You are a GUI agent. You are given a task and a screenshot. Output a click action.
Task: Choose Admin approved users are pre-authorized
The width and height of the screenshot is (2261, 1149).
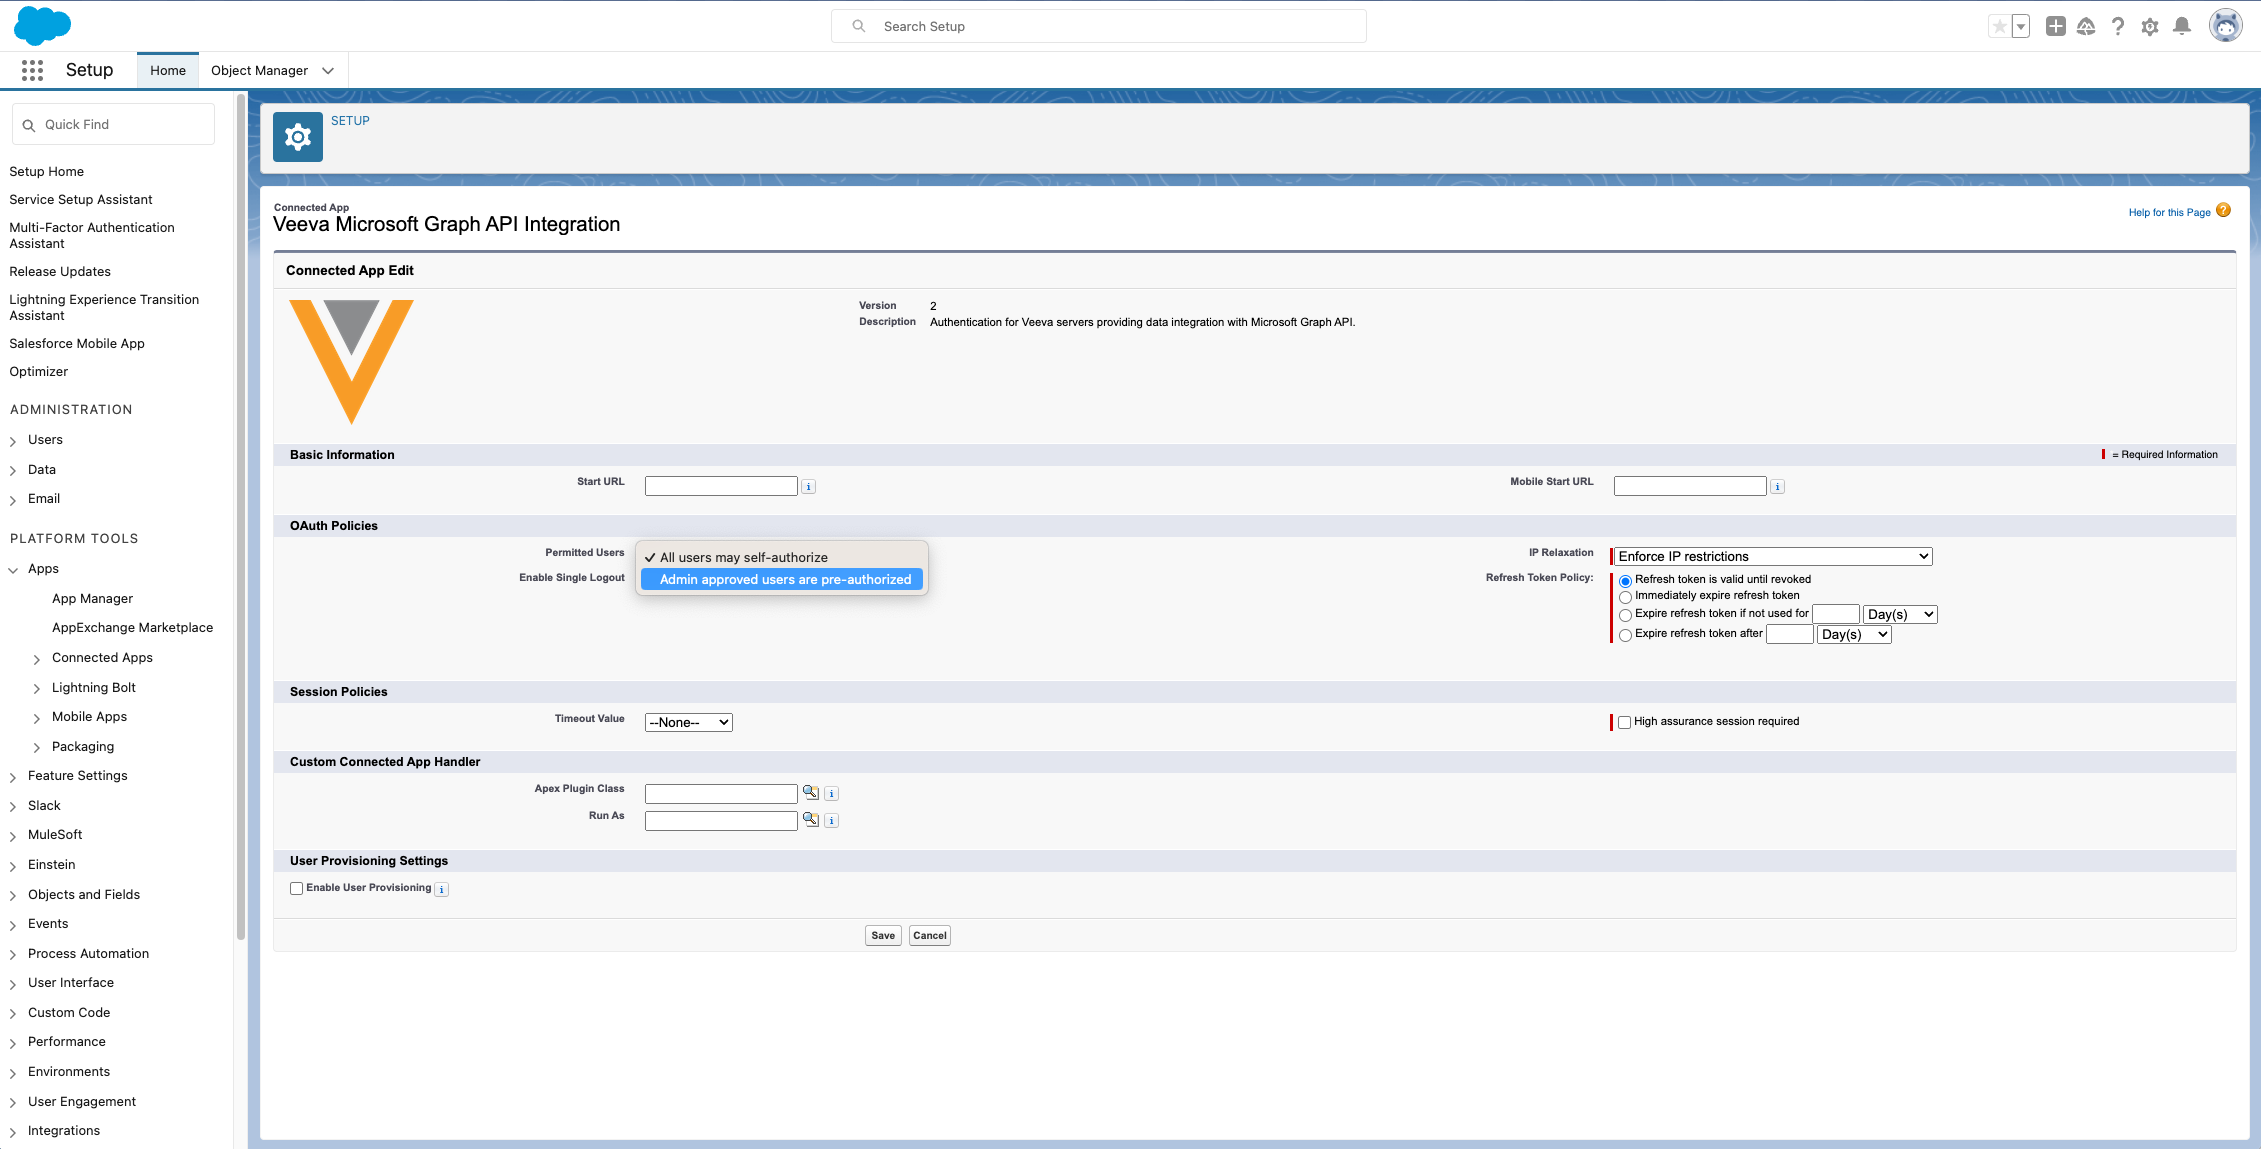tap(785, 580)
